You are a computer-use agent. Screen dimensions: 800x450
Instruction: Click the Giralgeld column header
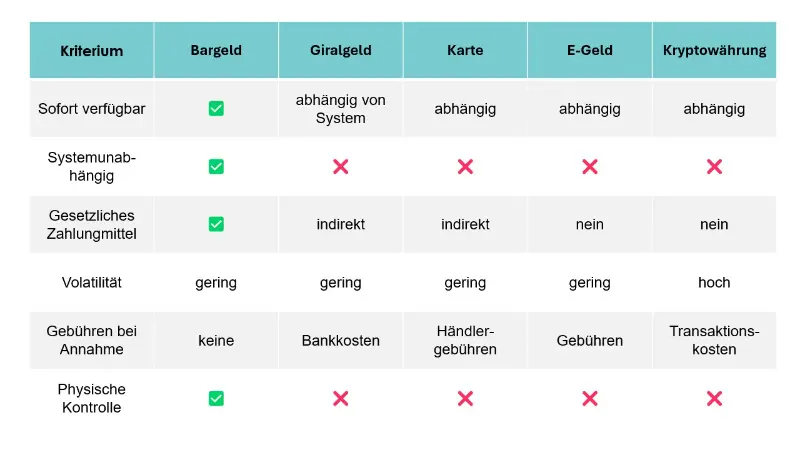[x=340, y=50]
